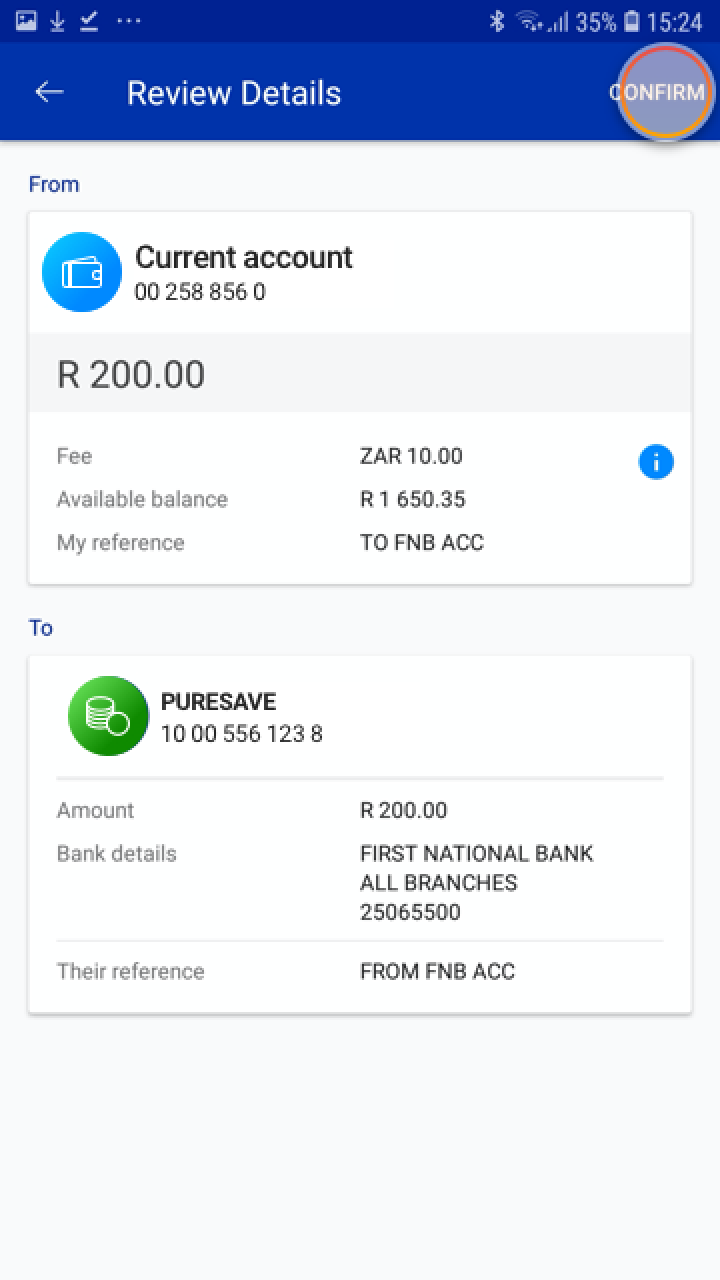Tap the Bluetooth status bar icon
This screenshot has height=1280, width=720.
click(x=497, y=21)
